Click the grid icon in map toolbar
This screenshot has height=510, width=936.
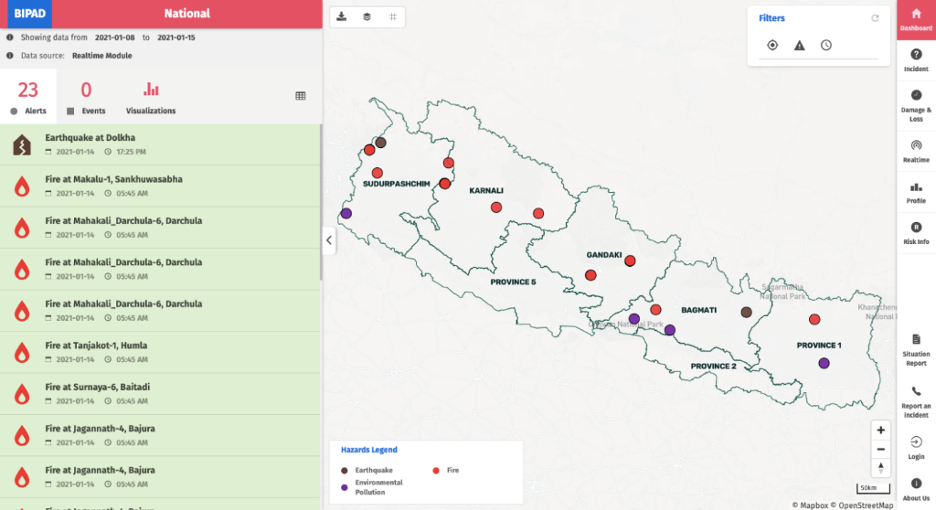(393, 17)
